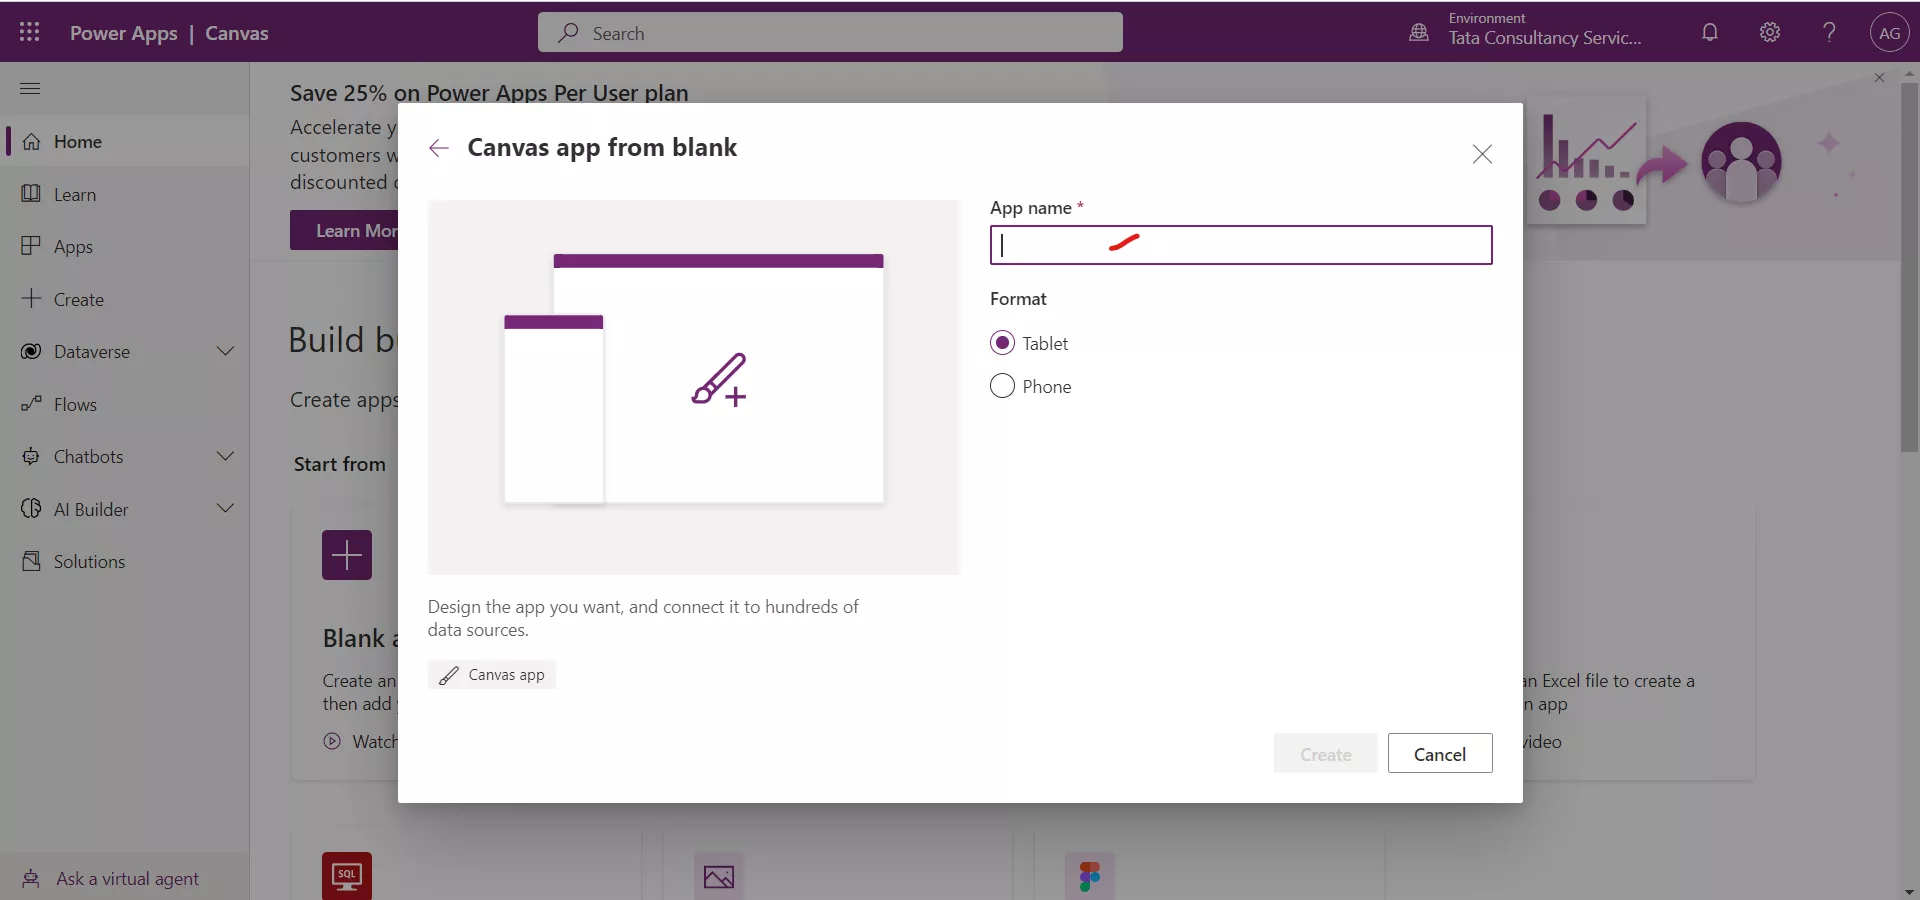Go back using the dialog arrow
The image size is (1920, 900).
click(438, 148)
